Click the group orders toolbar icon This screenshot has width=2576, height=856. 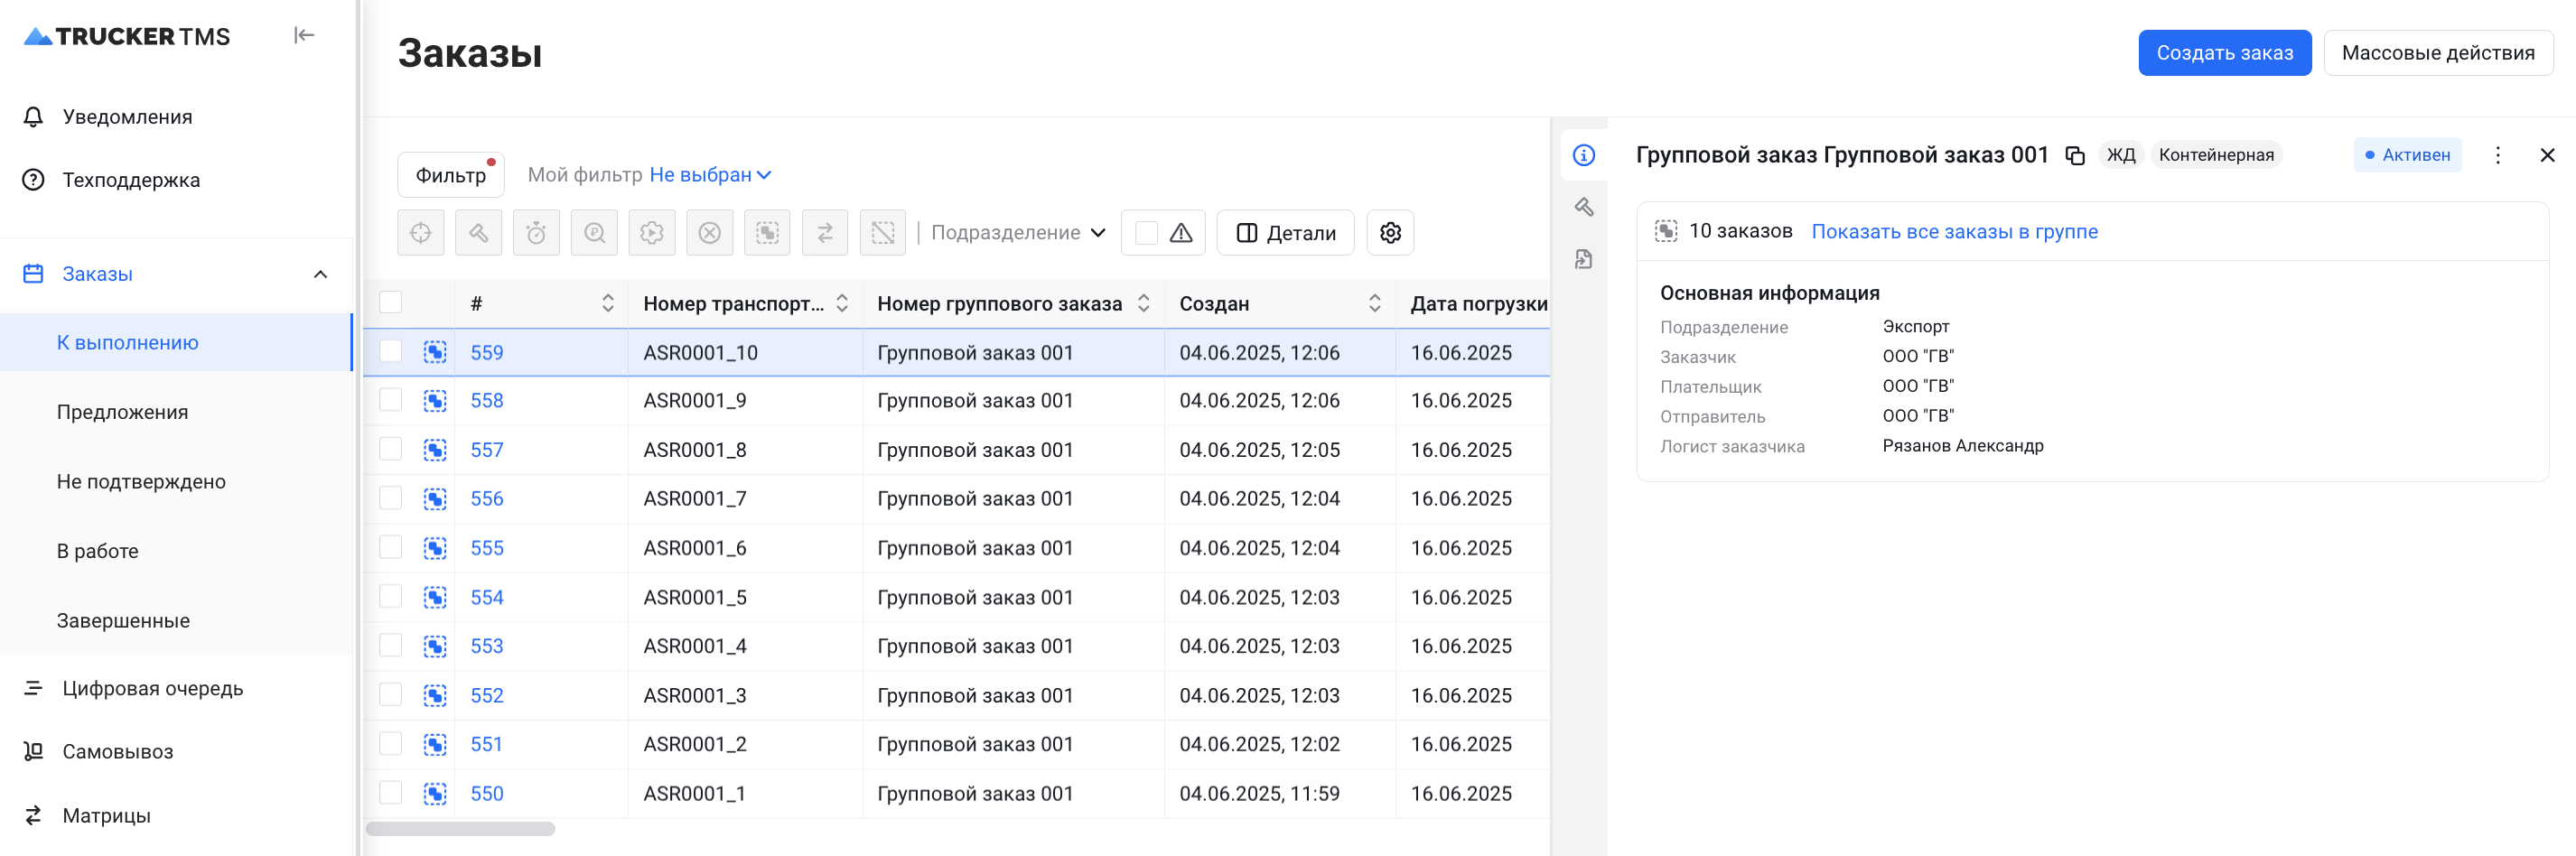click(x=767, y=233)
